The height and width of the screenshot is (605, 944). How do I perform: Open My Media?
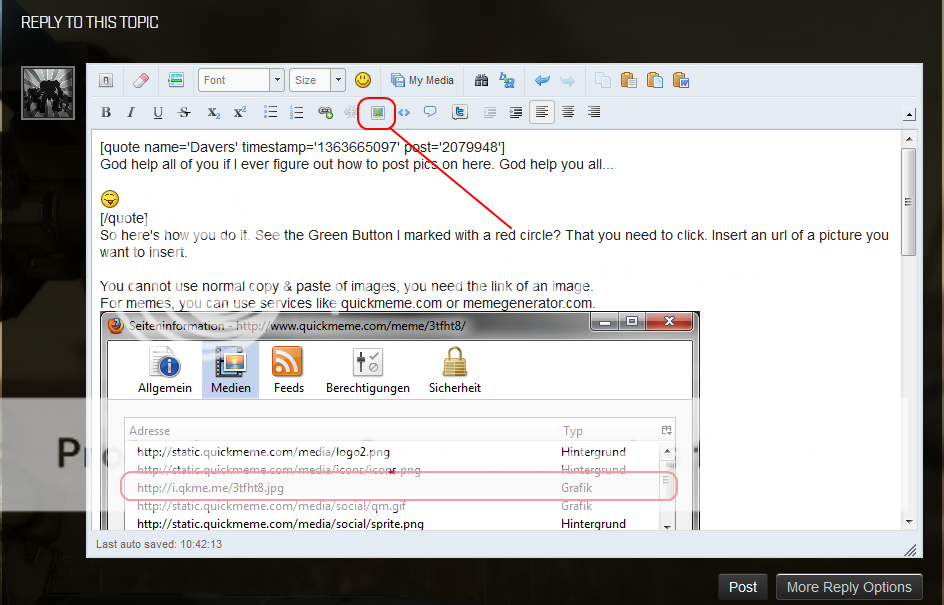422,80
